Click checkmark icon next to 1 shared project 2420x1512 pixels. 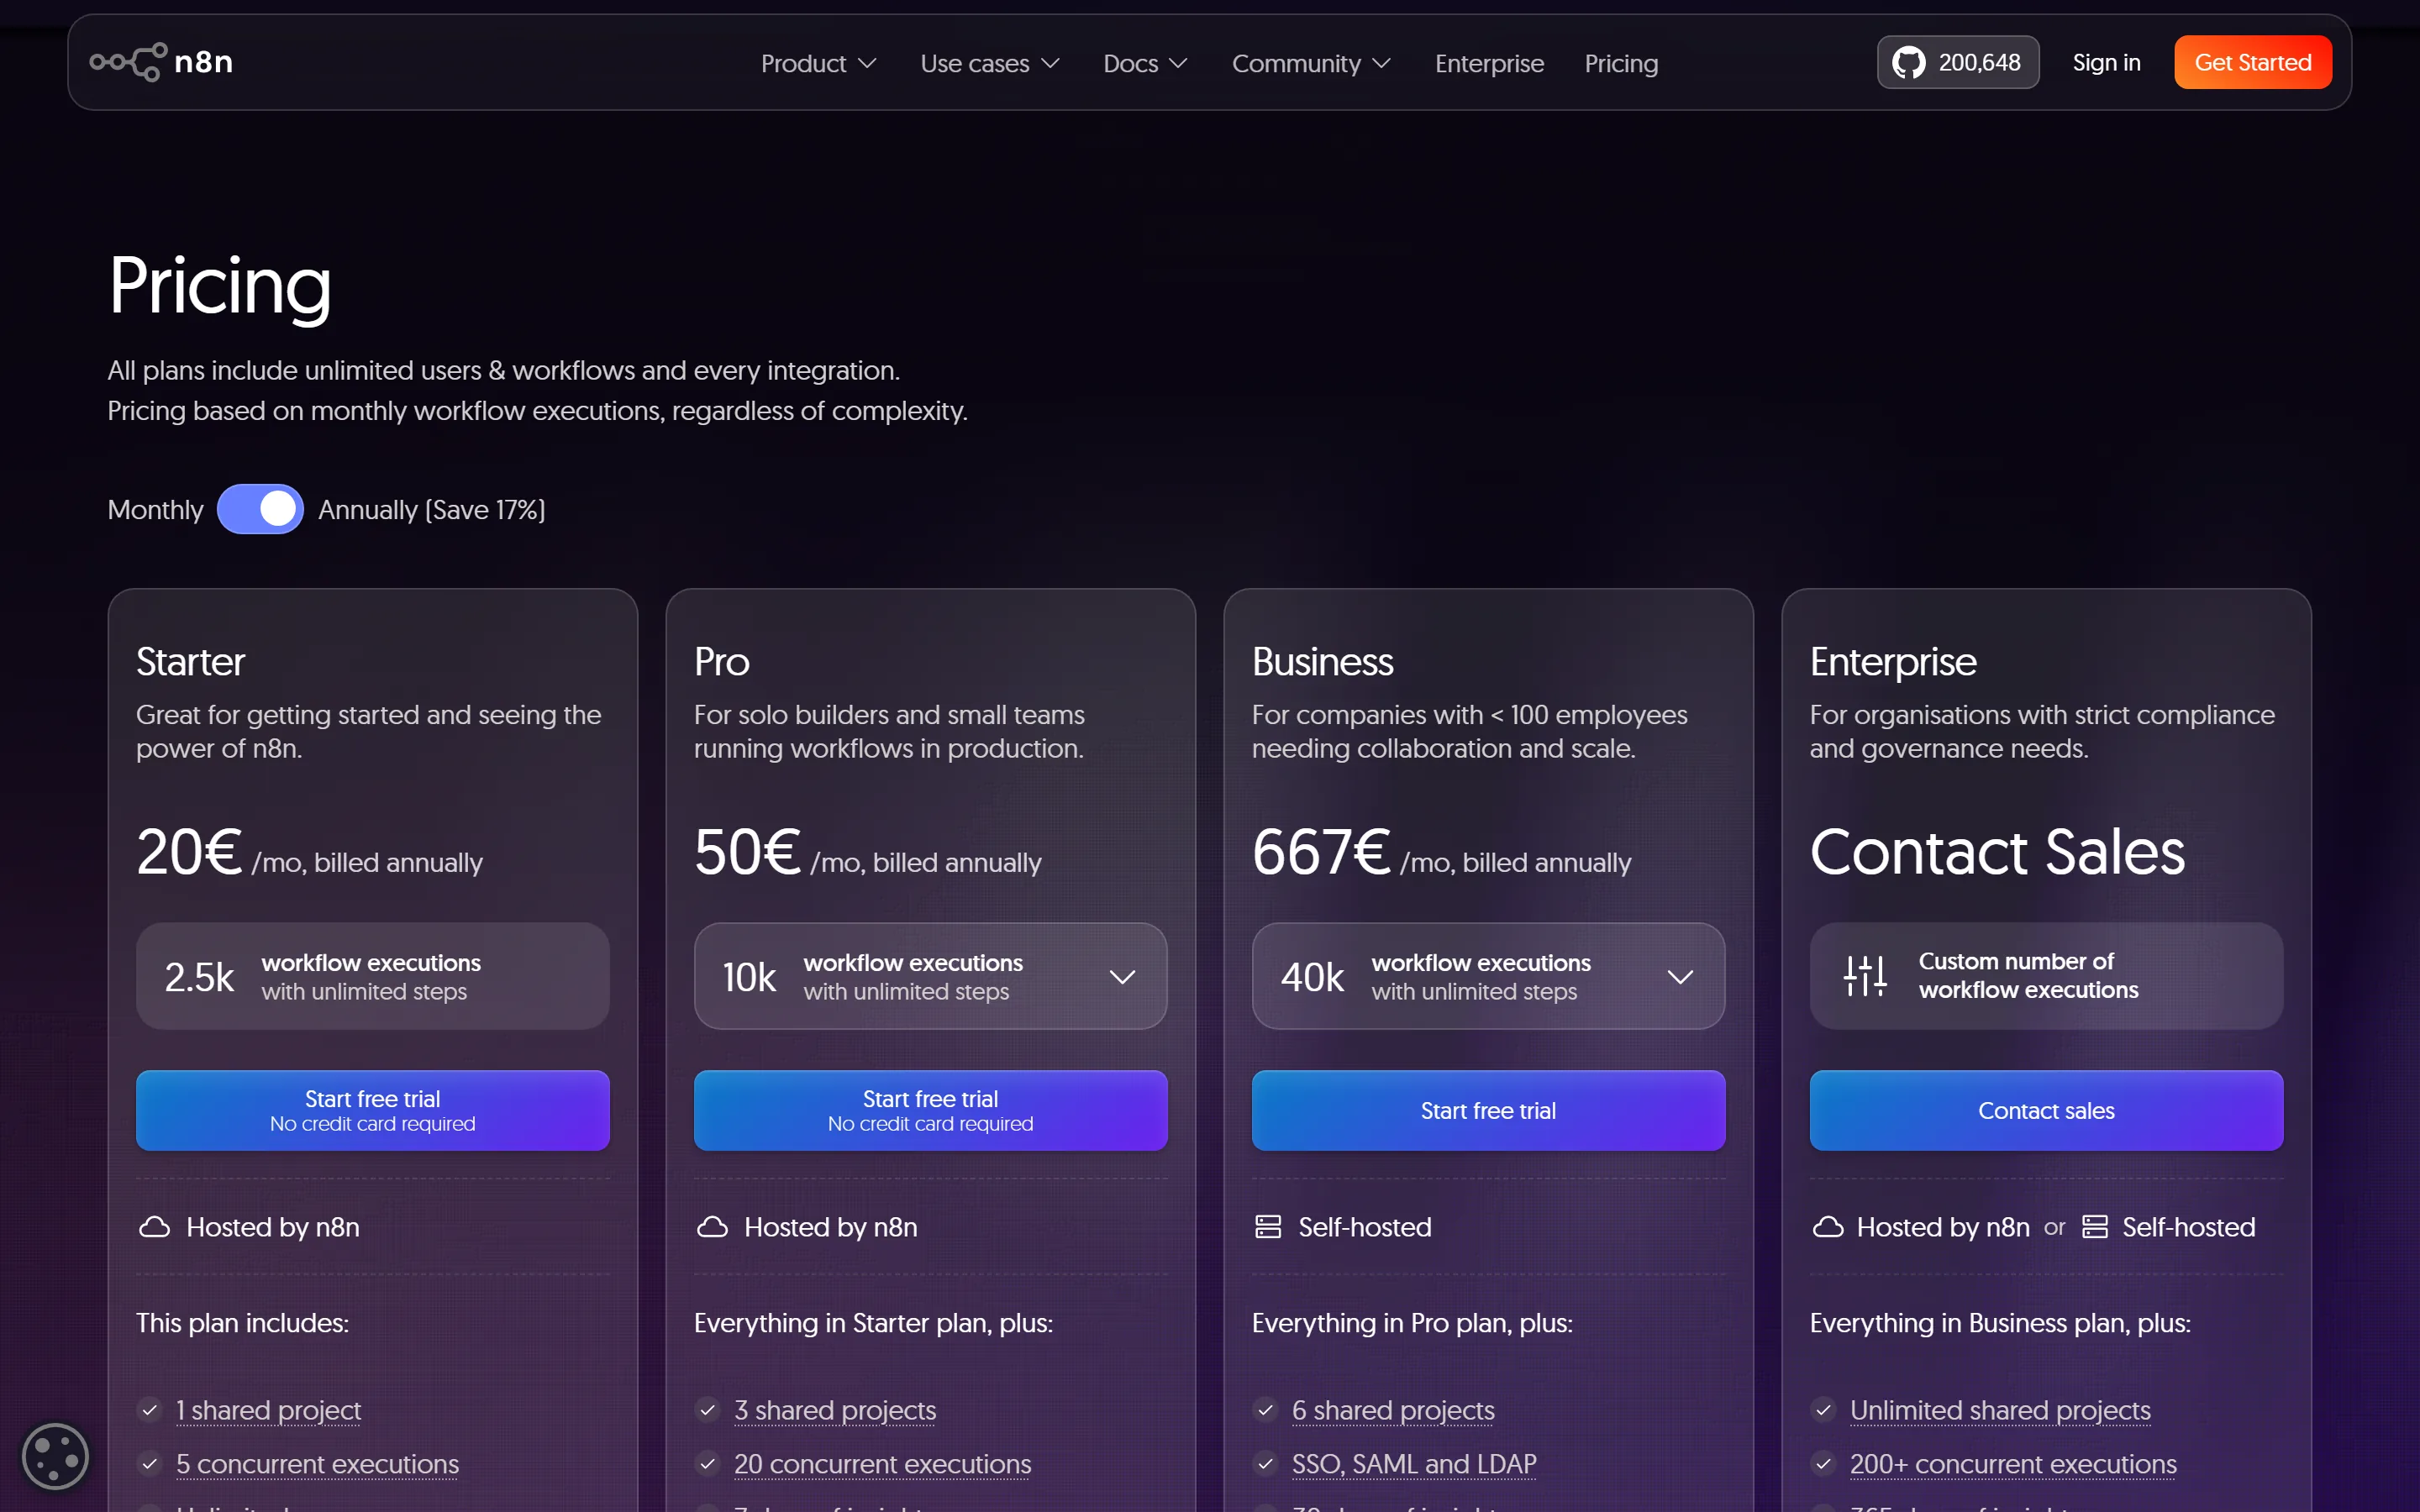tap(150, 1410)
